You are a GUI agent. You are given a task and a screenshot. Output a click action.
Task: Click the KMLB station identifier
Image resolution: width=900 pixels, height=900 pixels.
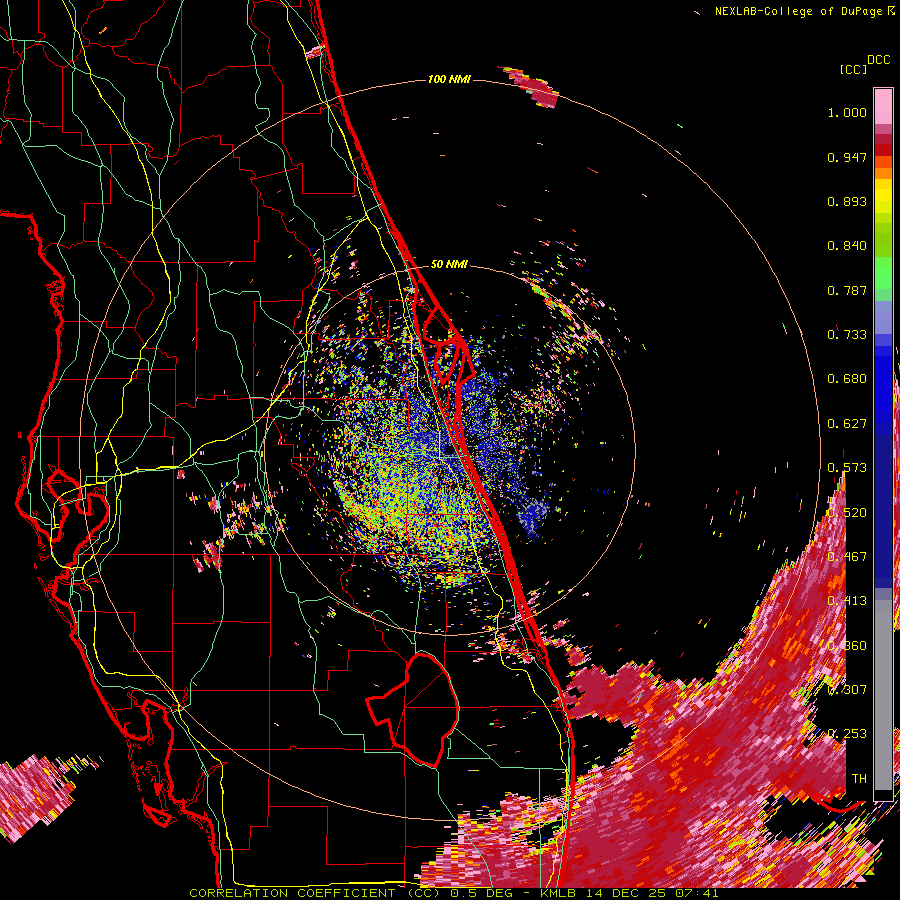560,893
